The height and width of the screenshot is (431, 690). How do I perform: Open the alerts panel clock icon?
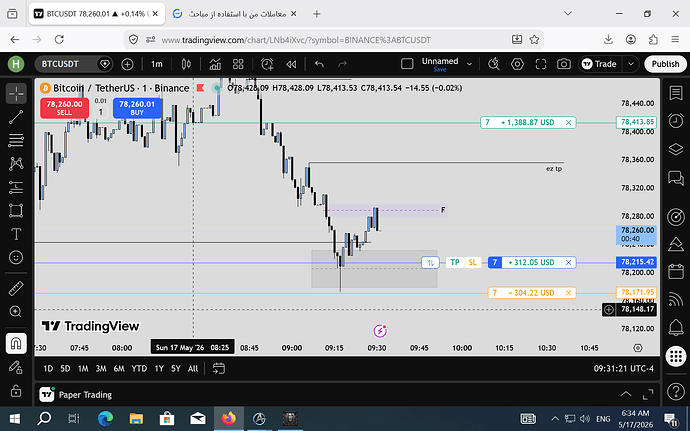click(675, 121)
